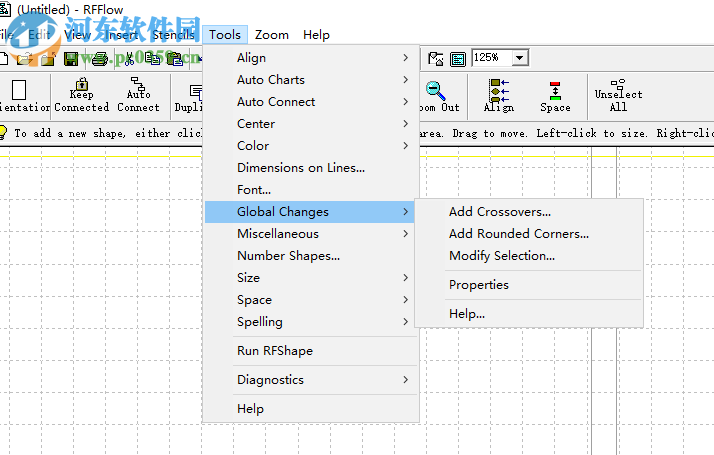The height and width of the screenshot is (455, 714).
Task: Close the open Tools menu in menu bar
Action: point(225,35)
